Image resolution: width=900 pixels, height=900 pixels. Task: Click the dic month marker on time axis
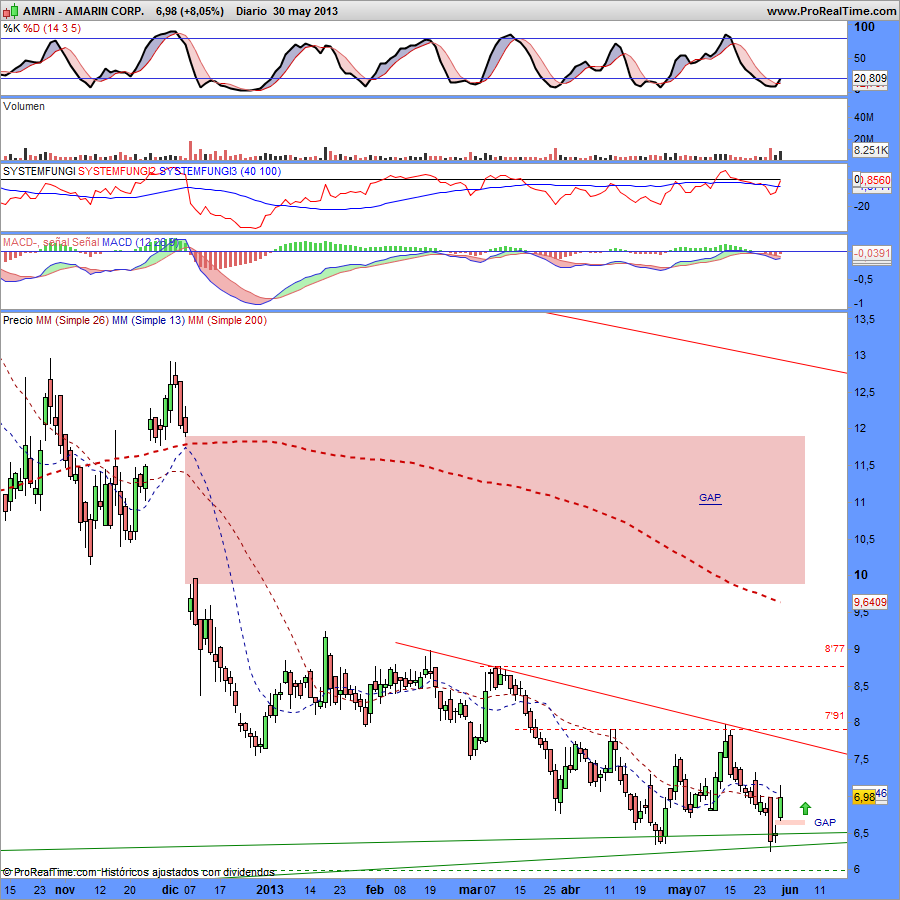tap(170, 889)
